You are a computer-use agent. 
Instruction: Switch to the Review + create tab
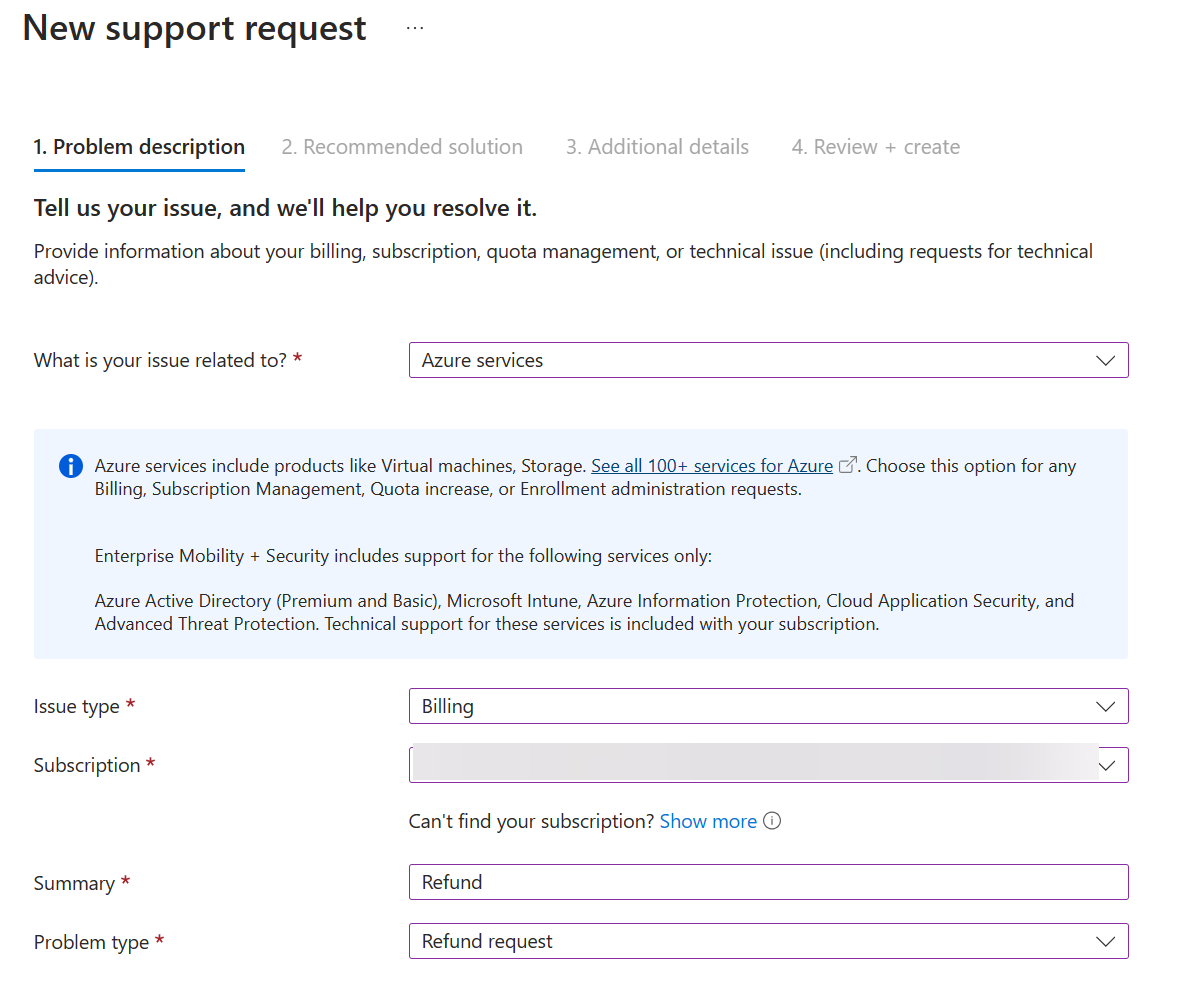(x=875, y=146)
